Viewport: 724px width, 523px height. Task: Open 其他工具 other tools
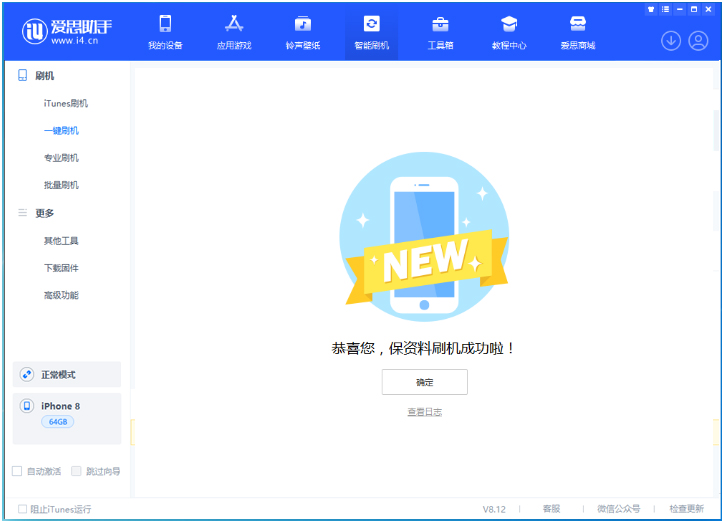coord(61,240)
